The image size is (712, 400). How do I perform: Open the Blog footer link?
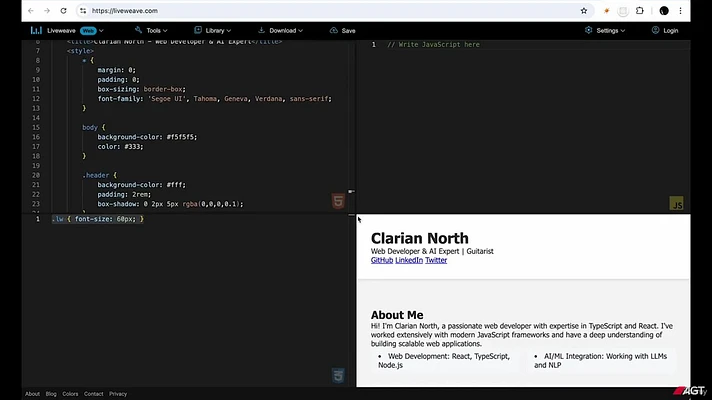51,394
